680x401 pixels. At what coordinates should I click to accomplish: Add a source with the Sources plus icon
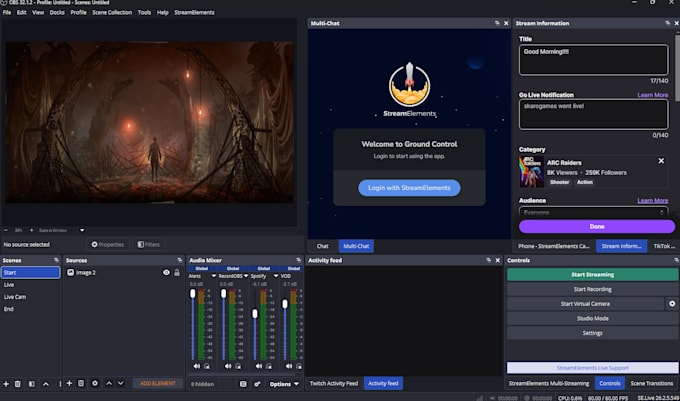click(69, 383)
